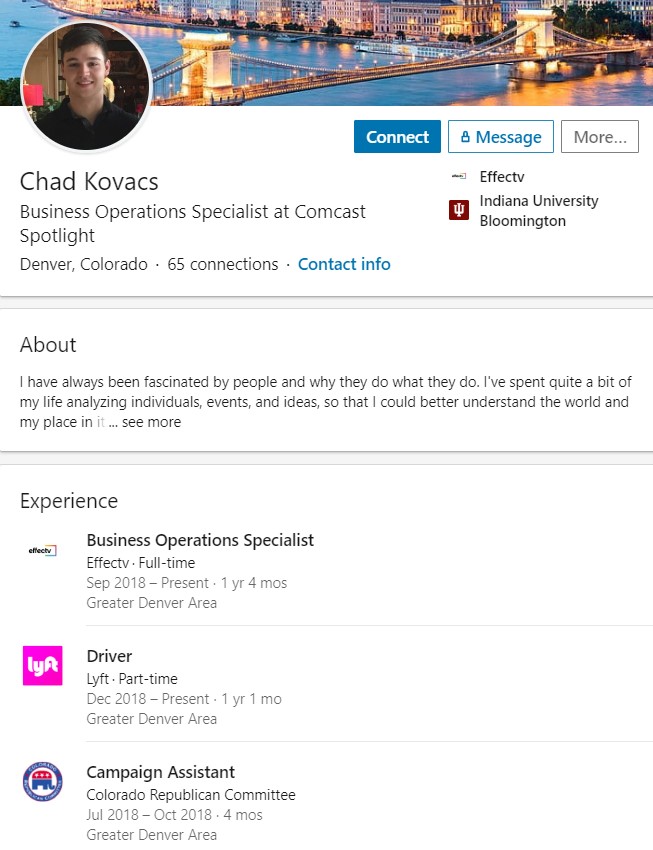
Task: Click the Indiana University logo icon
Action: point(459,210)
